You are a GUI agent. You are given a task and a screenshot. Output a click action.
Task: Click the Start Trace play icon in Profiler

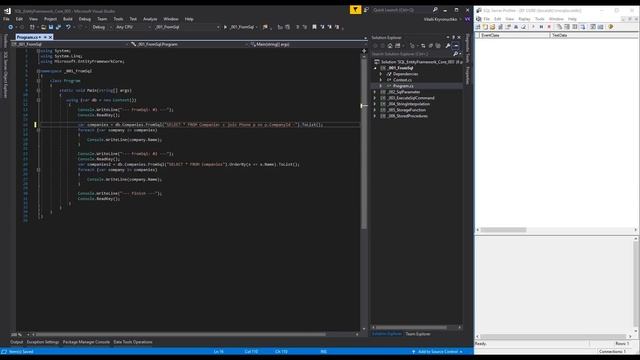point(533,27)
